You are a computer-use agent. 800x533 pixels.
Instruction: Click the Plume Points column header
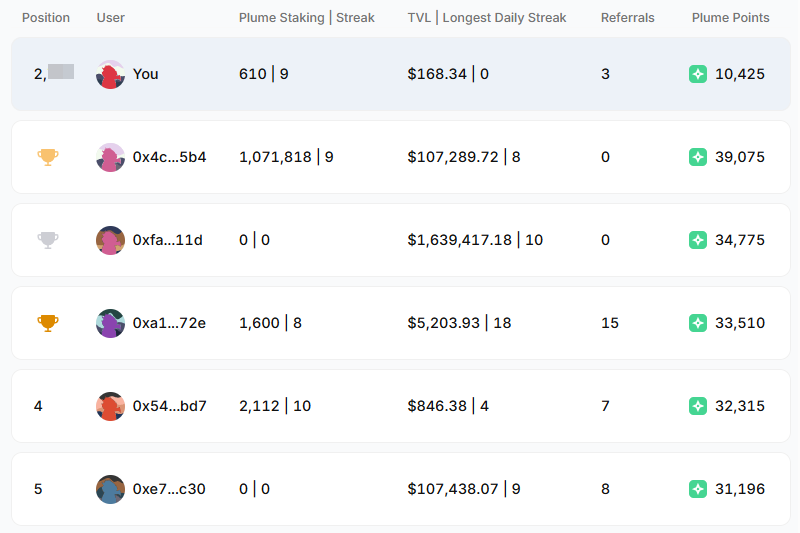731,18
